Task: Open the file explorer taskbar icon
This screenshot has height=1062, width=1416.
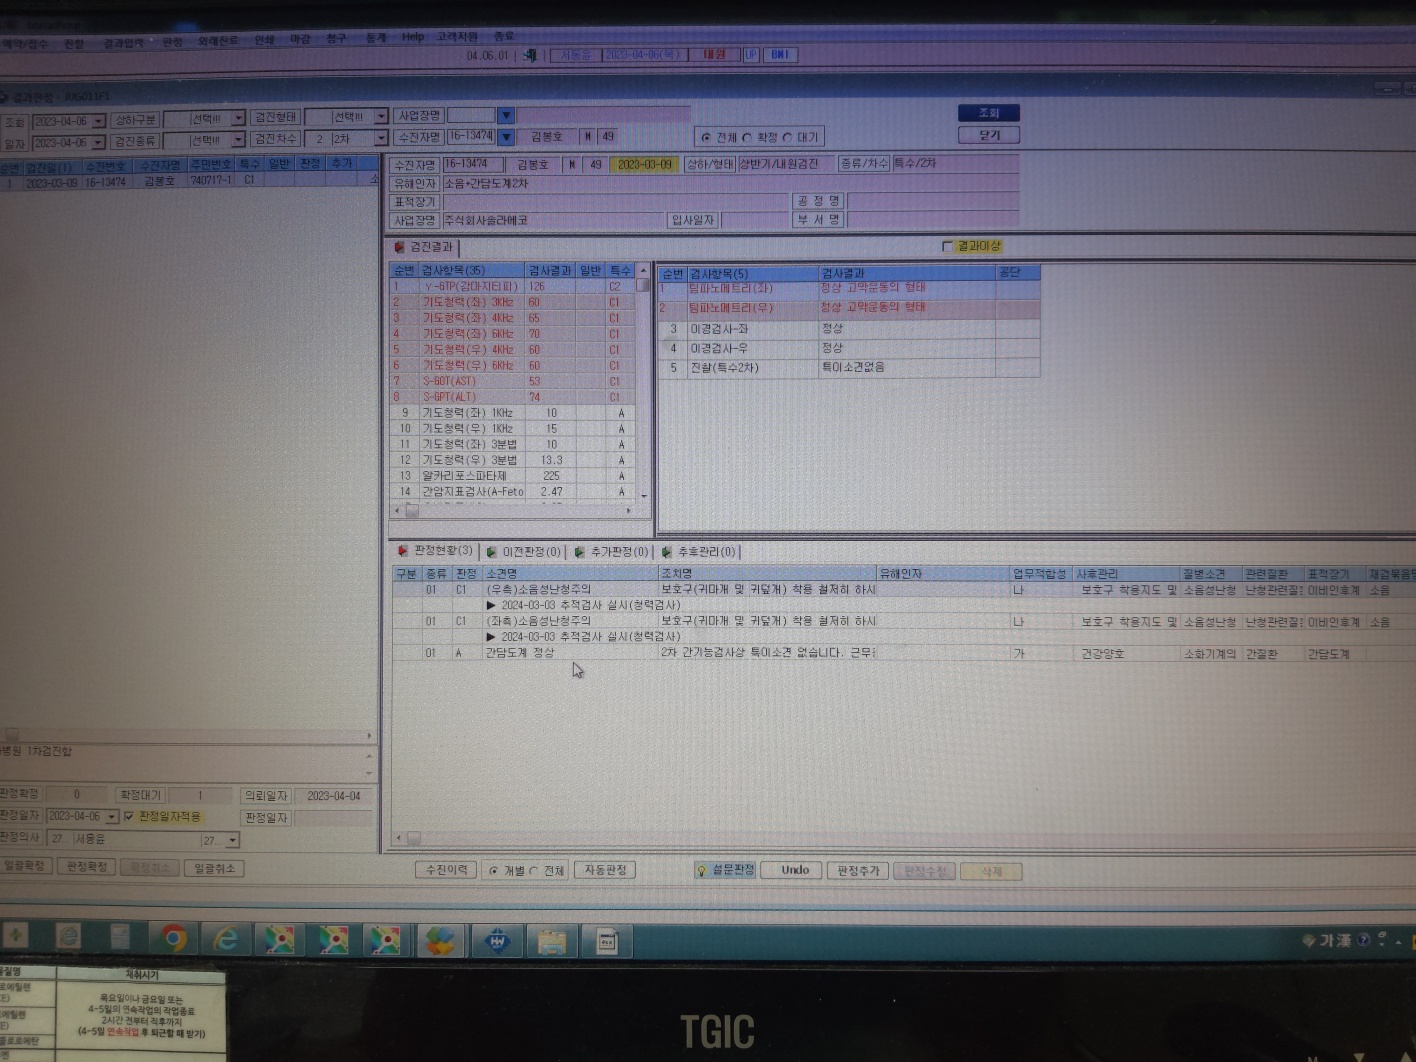Action: tap(552, 941)
